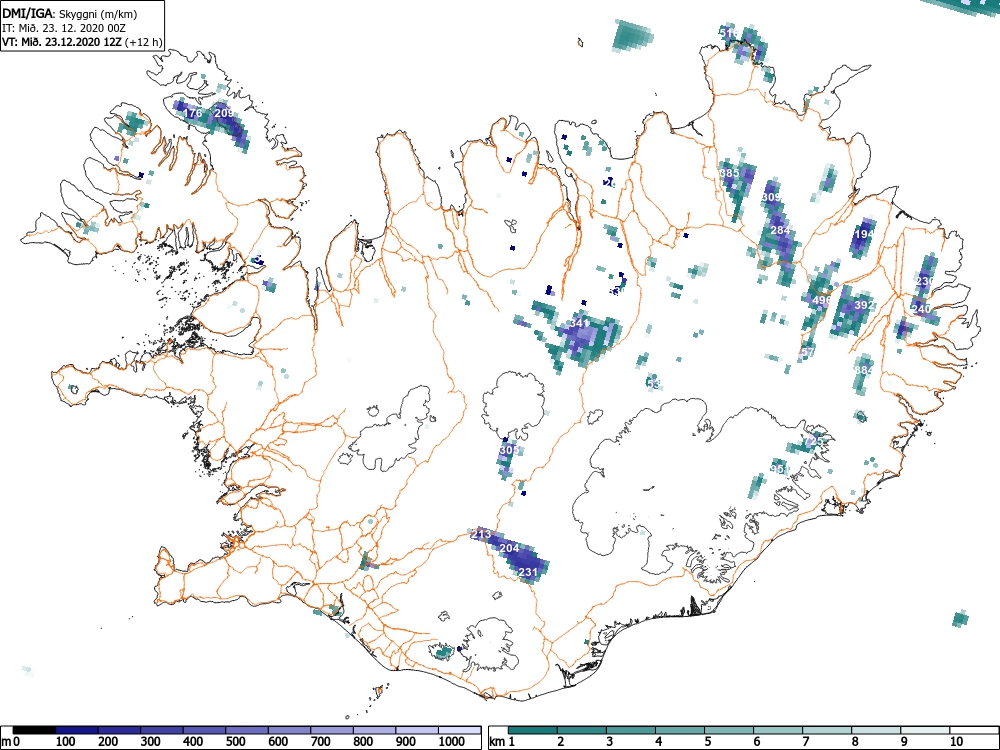The image size is (1000, 750).
Task: Click the visibility value '240' on the map
Action: point(922,309)
